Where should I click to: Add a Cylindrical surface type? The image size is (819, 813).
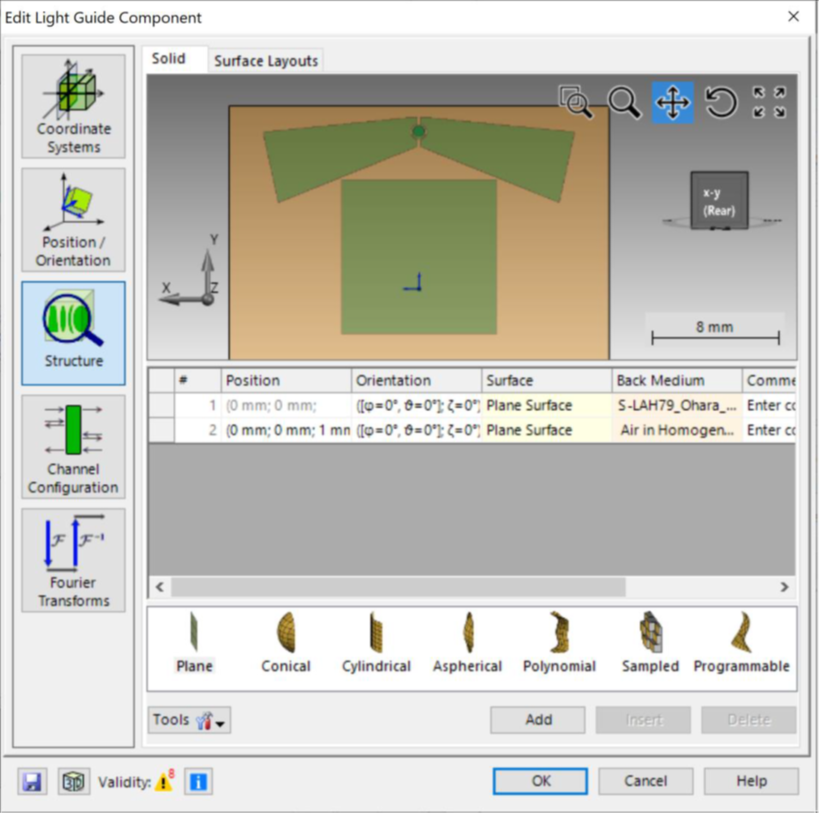376,643
